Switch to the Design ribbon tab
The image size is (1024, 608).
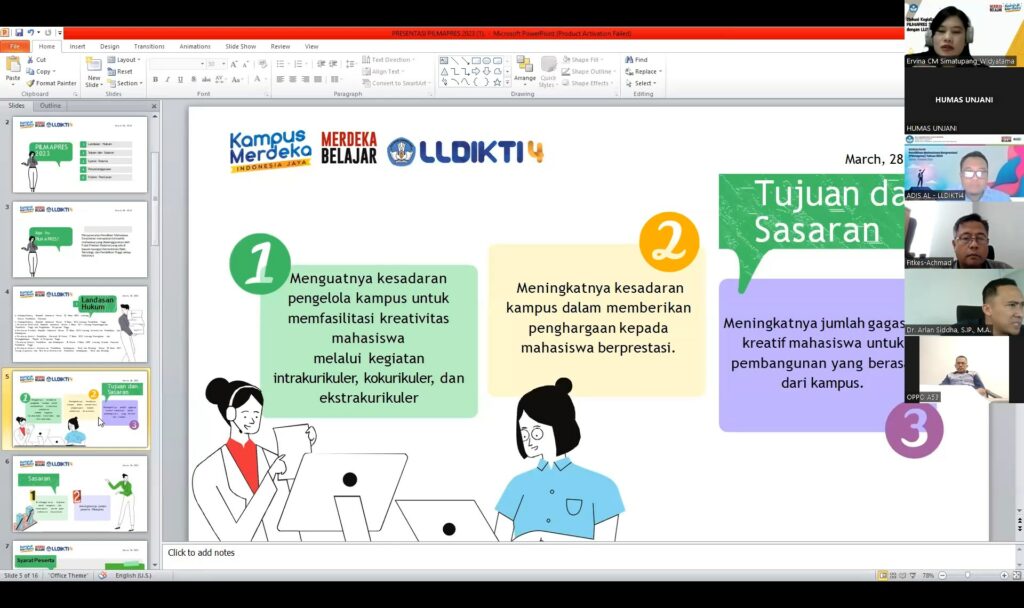[x=110, y=46]
